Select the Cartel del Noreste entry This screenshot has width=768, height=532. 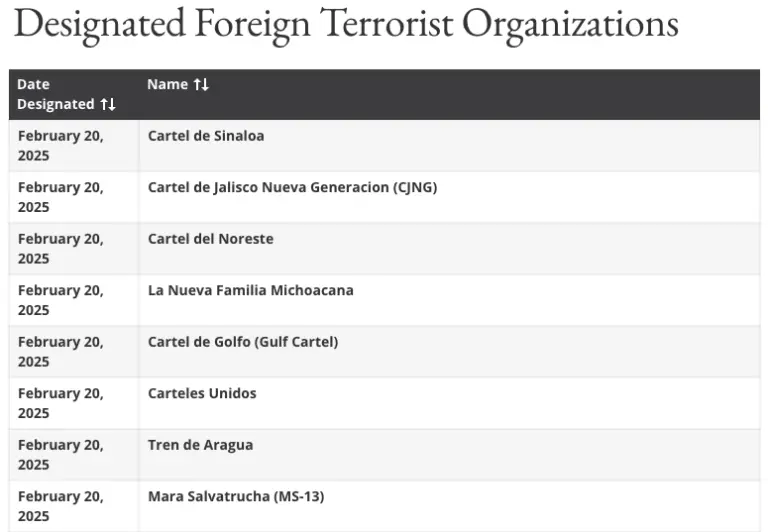pos(210,239)
